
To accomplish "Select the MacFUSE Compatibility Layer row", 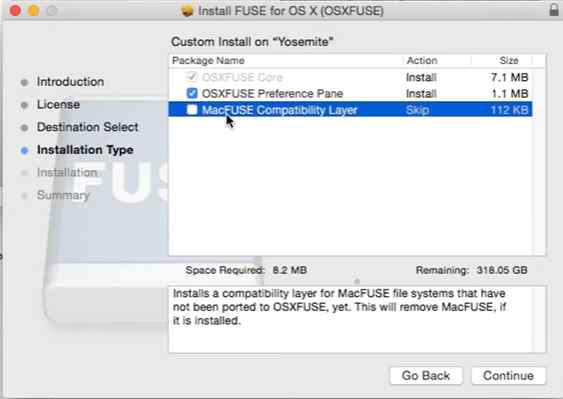I will tap(350, 110).
